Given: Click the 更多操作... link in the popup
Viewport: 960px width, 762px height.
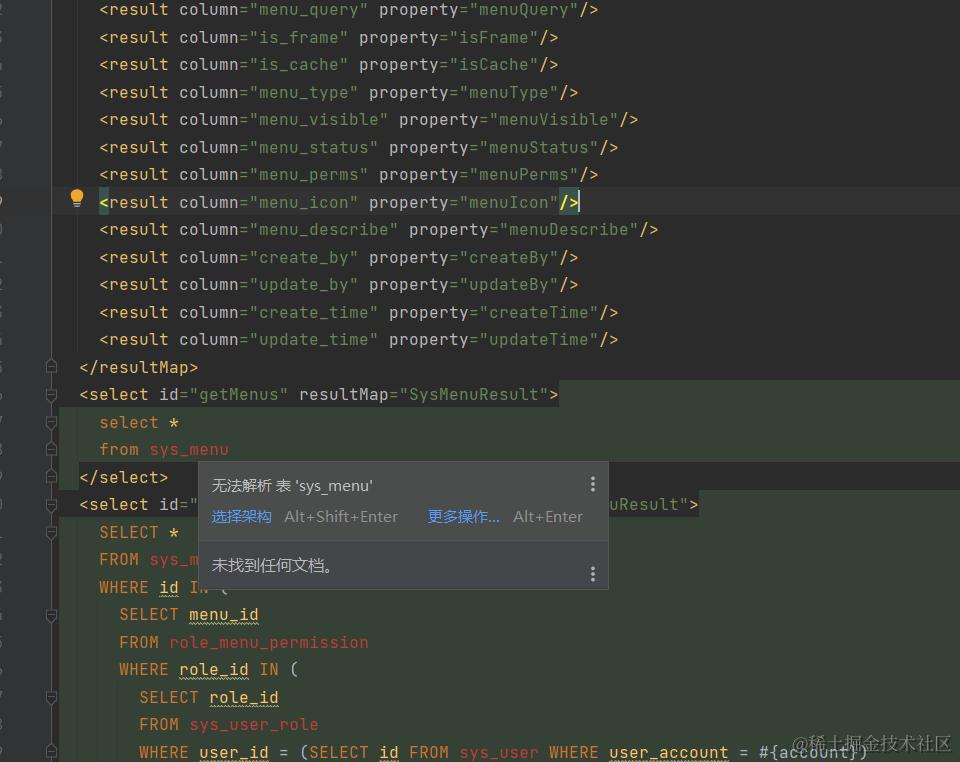Looking at the screenshot, I should [x=463, y=517].
